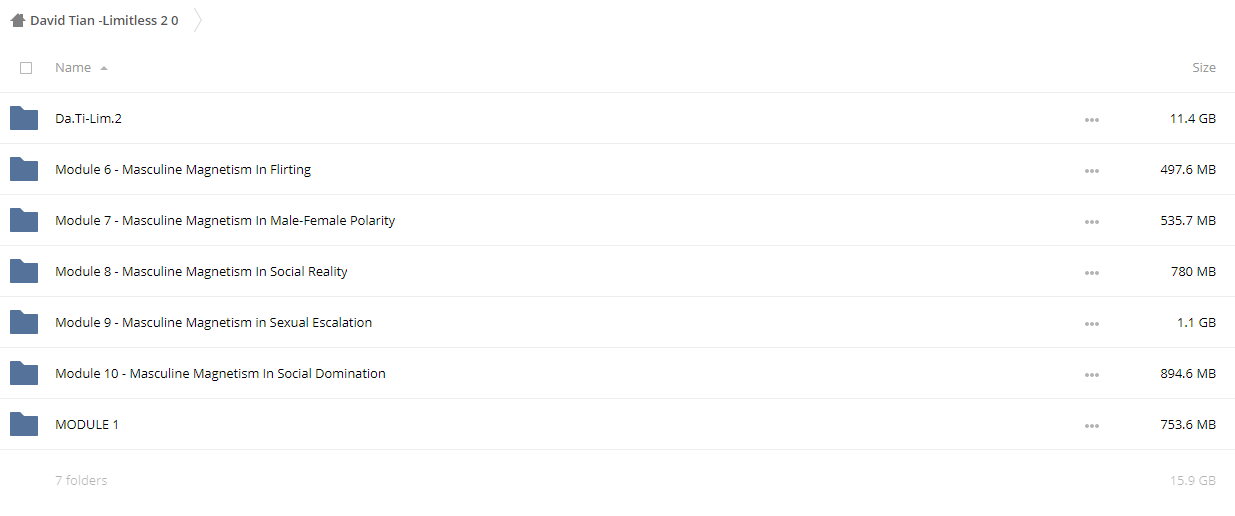Screen dimensions: 1235x516
Task: Open more options for Module 9 folder
Action: pos(1091,323)
